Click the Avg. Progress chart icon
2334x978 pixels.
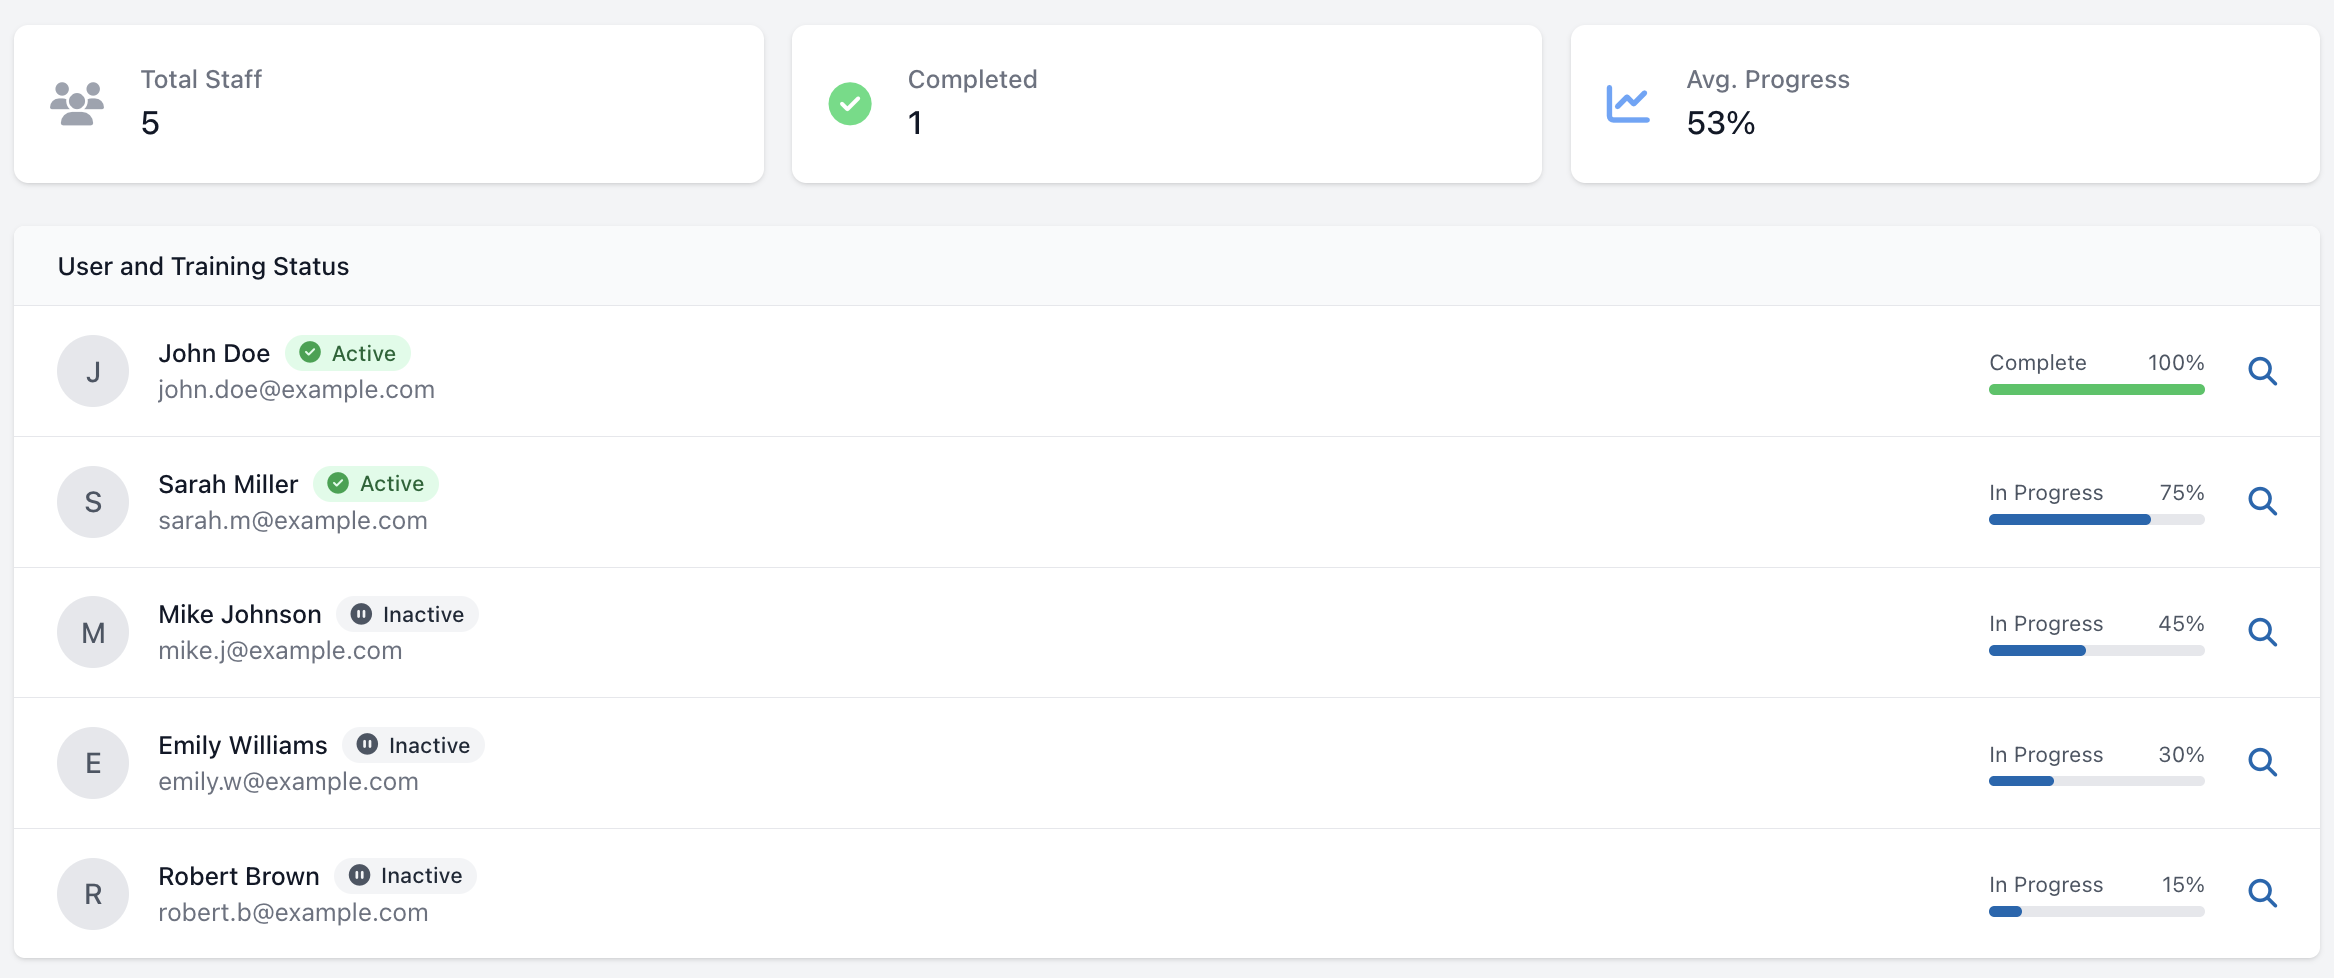(x=1628, y=104)
